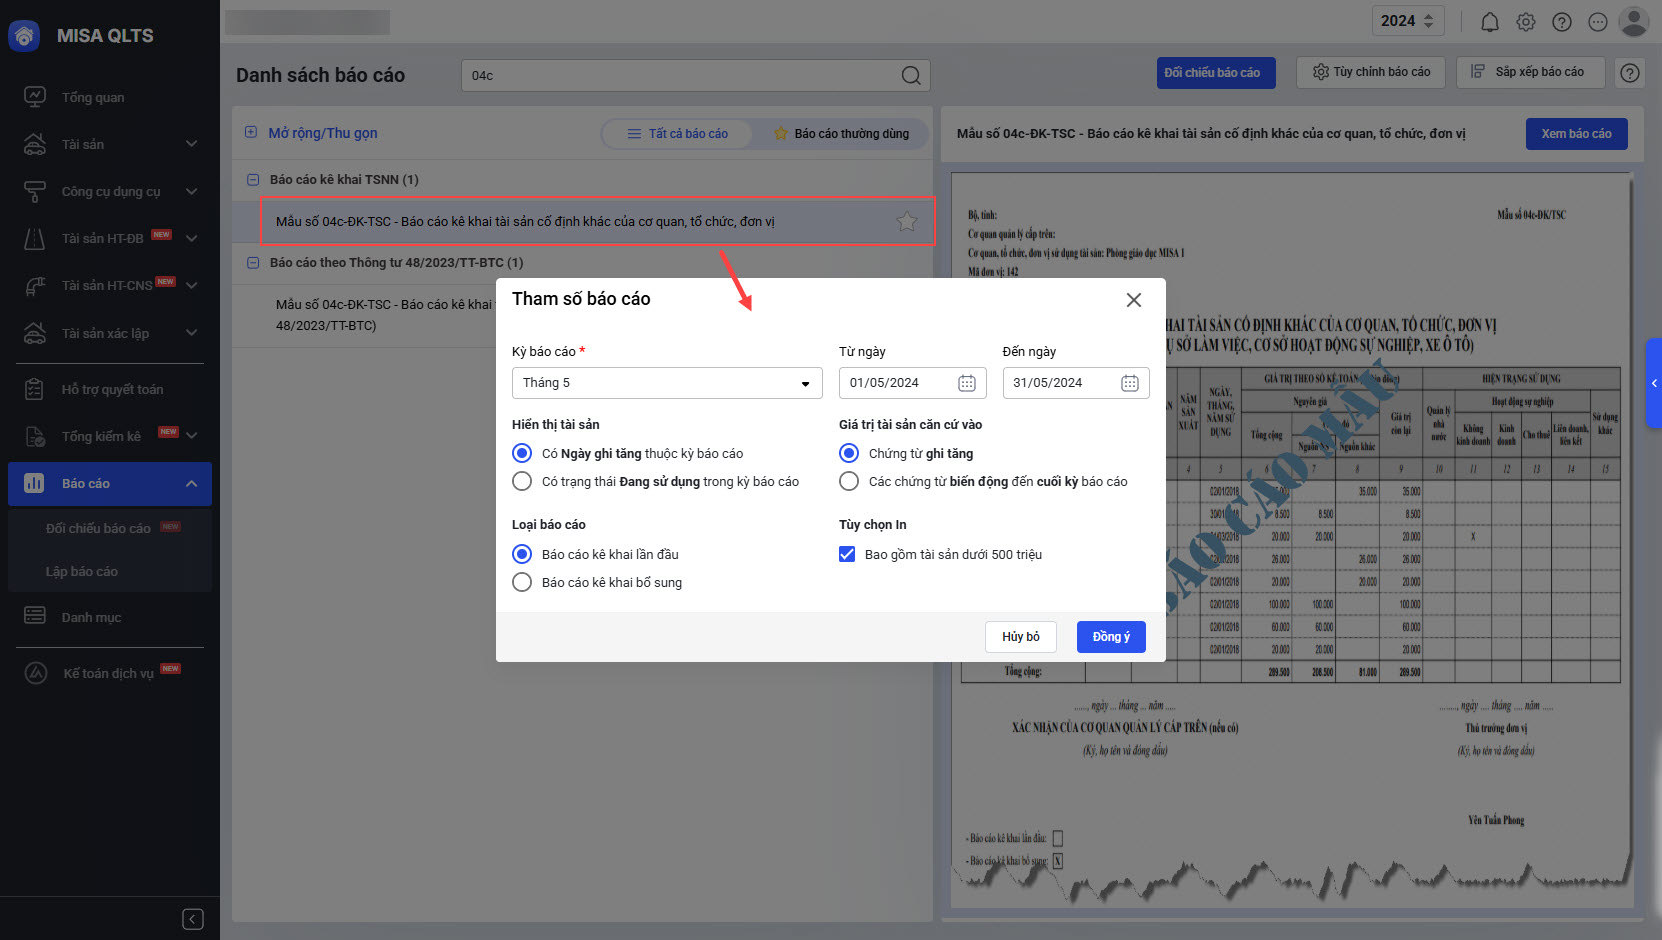Open calendar picker for Đến ngày
The width and height of the screenshot is (1662, 940).
[1129, 383]
